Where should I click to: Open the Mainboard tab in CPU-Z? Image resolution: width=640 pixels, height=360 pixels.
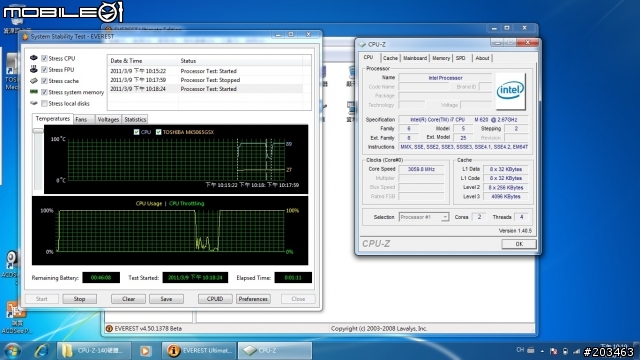tap(415, 58)
